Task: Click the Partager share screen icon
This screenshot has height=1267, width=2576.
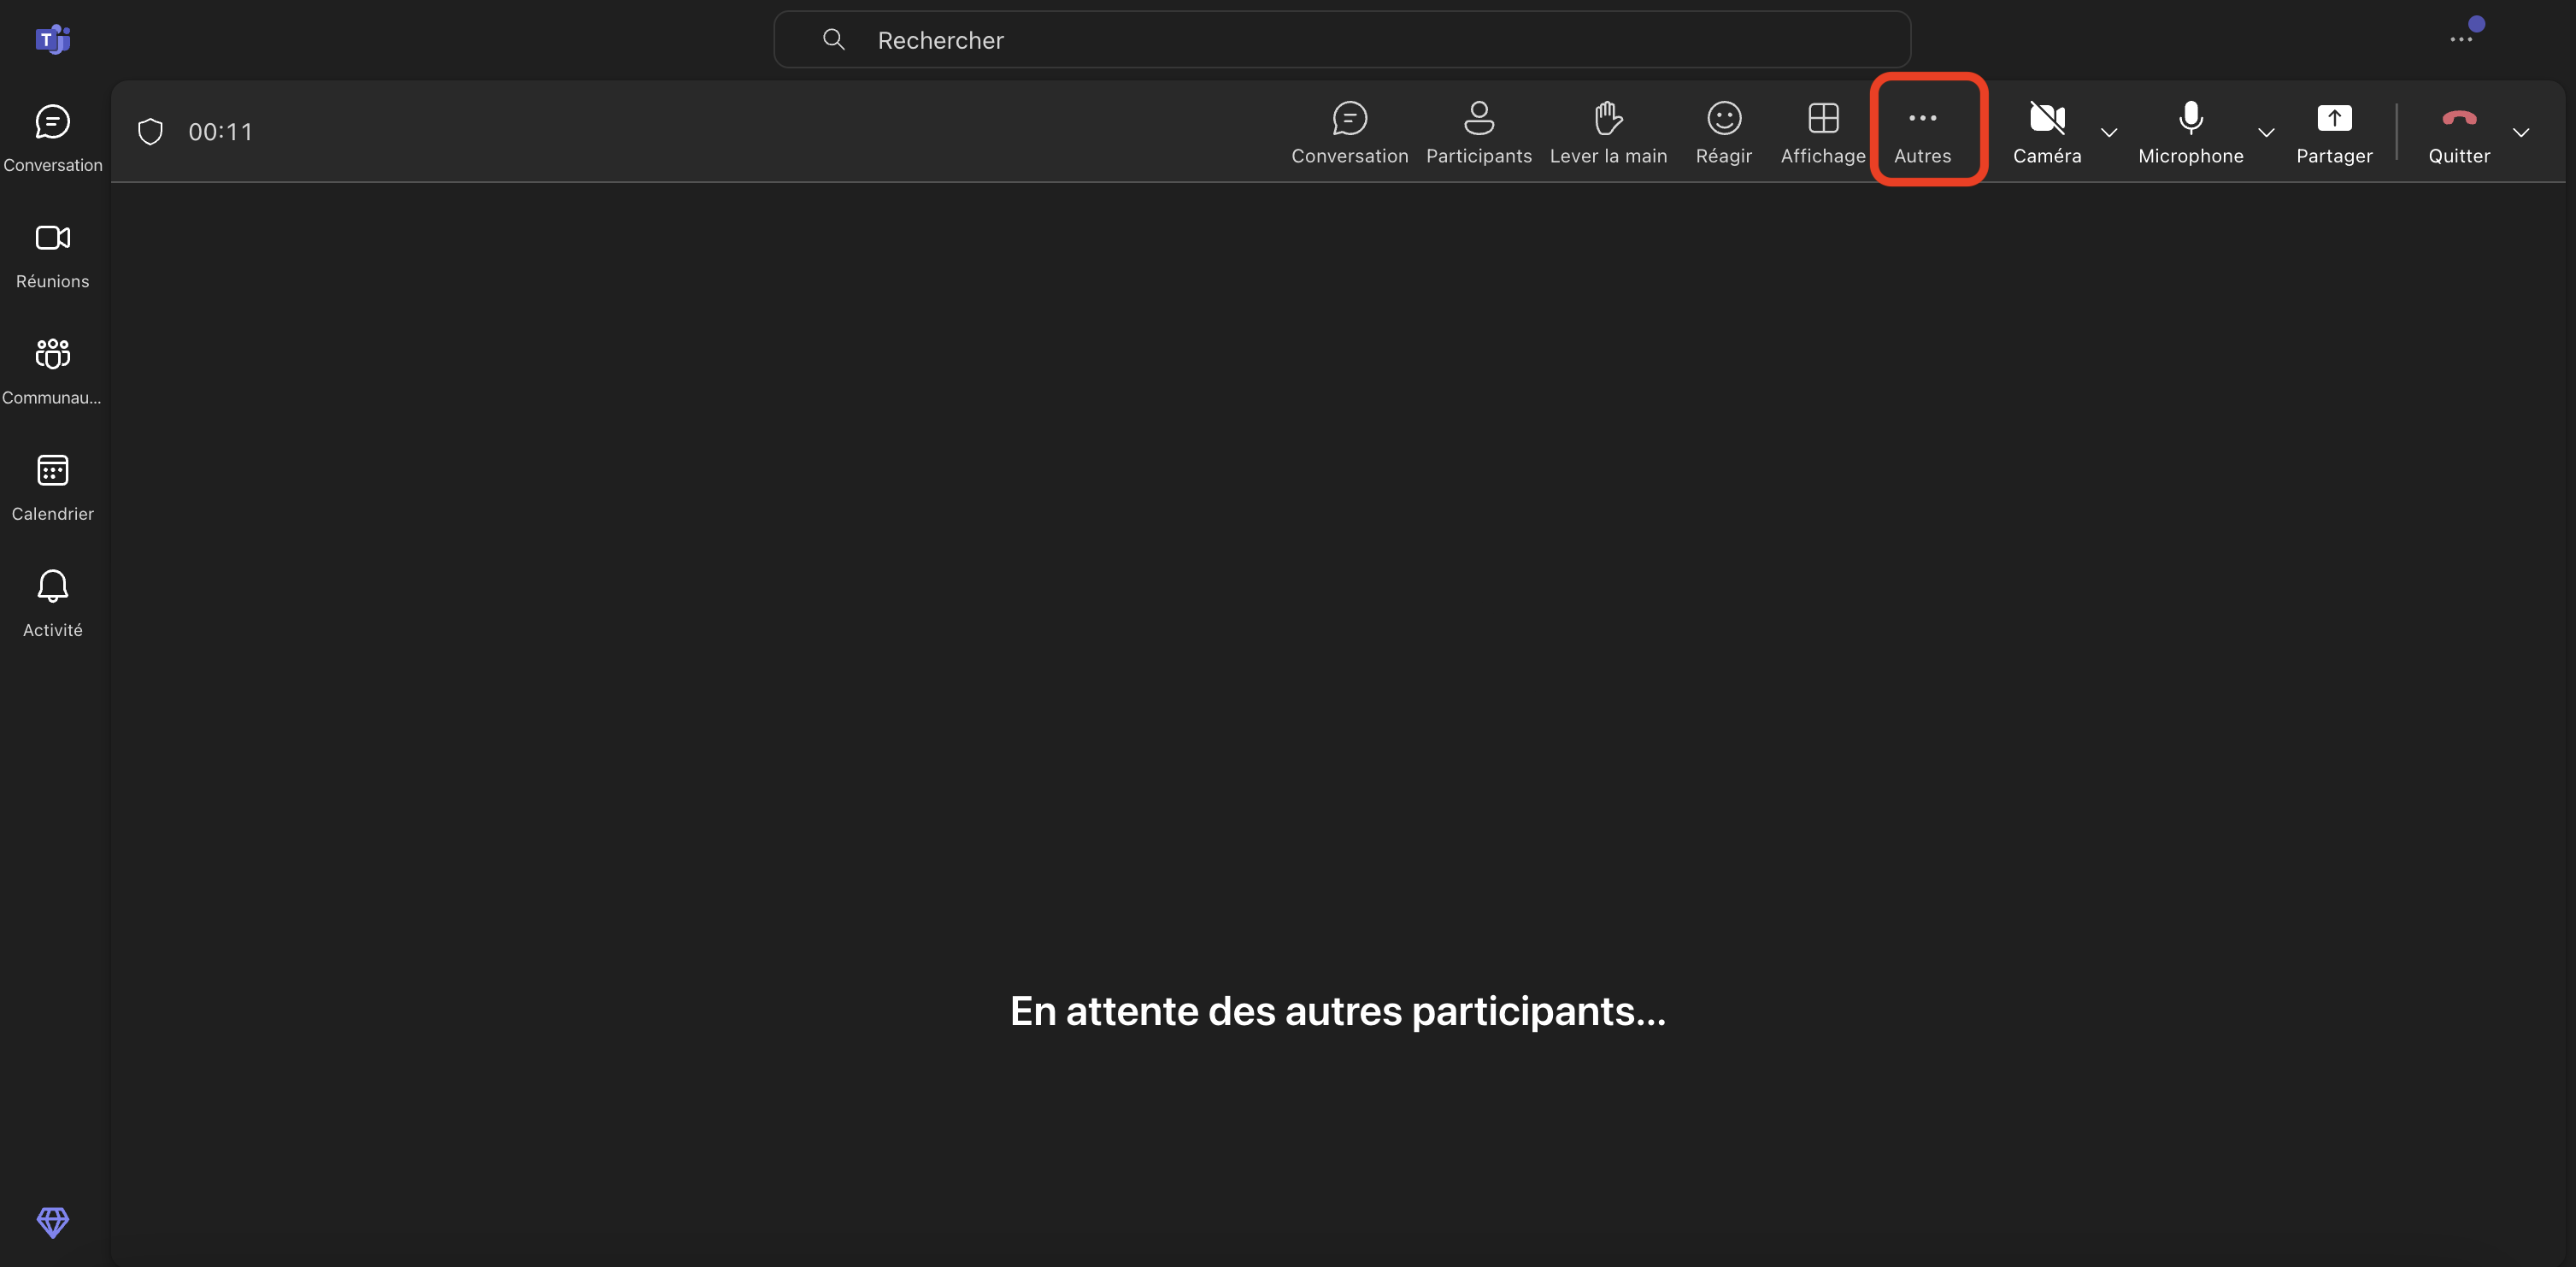Action: [2333, 119]
